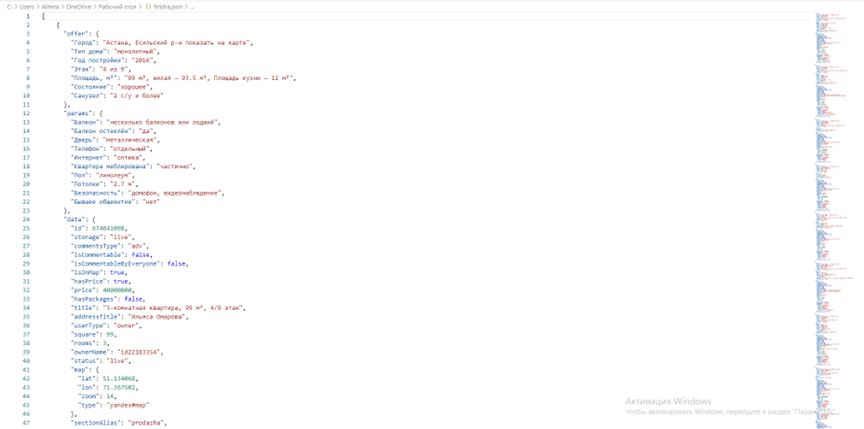Click the "rooms" key

click(x=82, y=342)
